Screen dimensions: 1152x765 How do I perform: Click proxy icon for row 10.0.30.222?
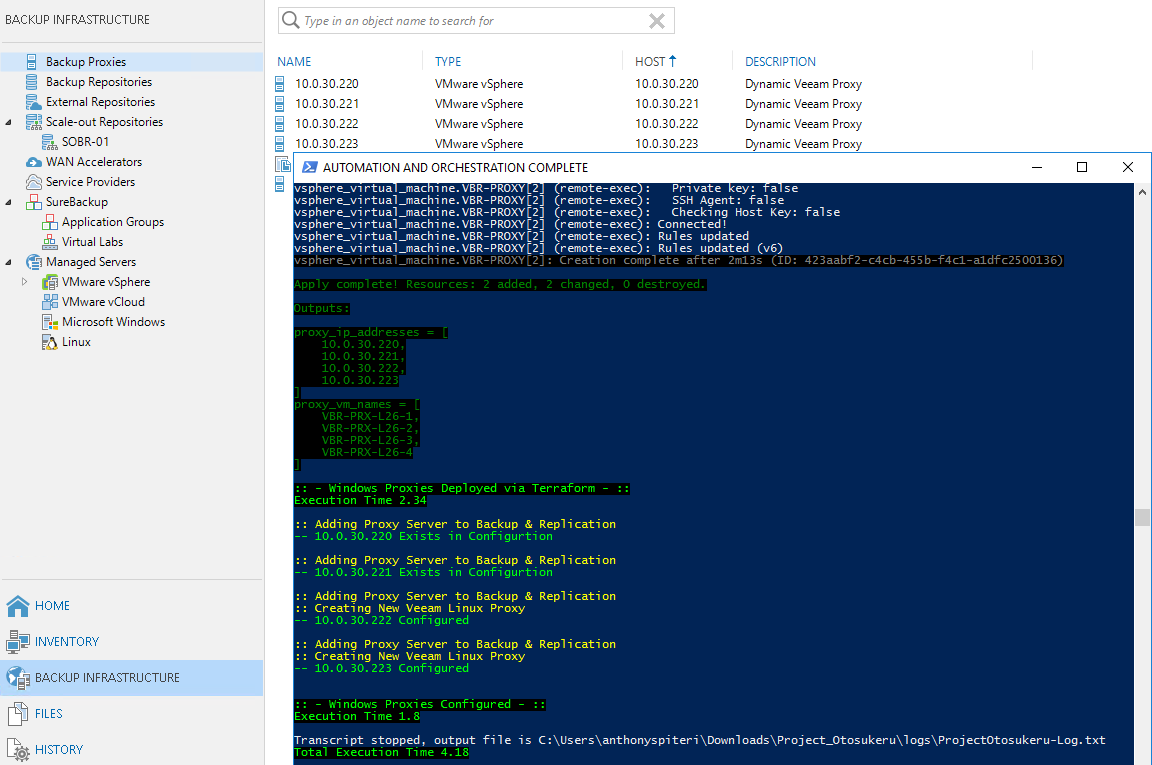coord(280,123)
